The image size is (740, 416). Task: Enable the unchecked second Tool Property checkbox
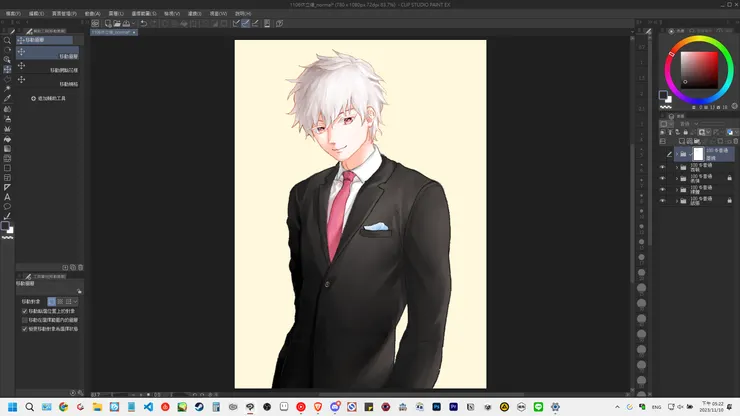pos(25,320)
